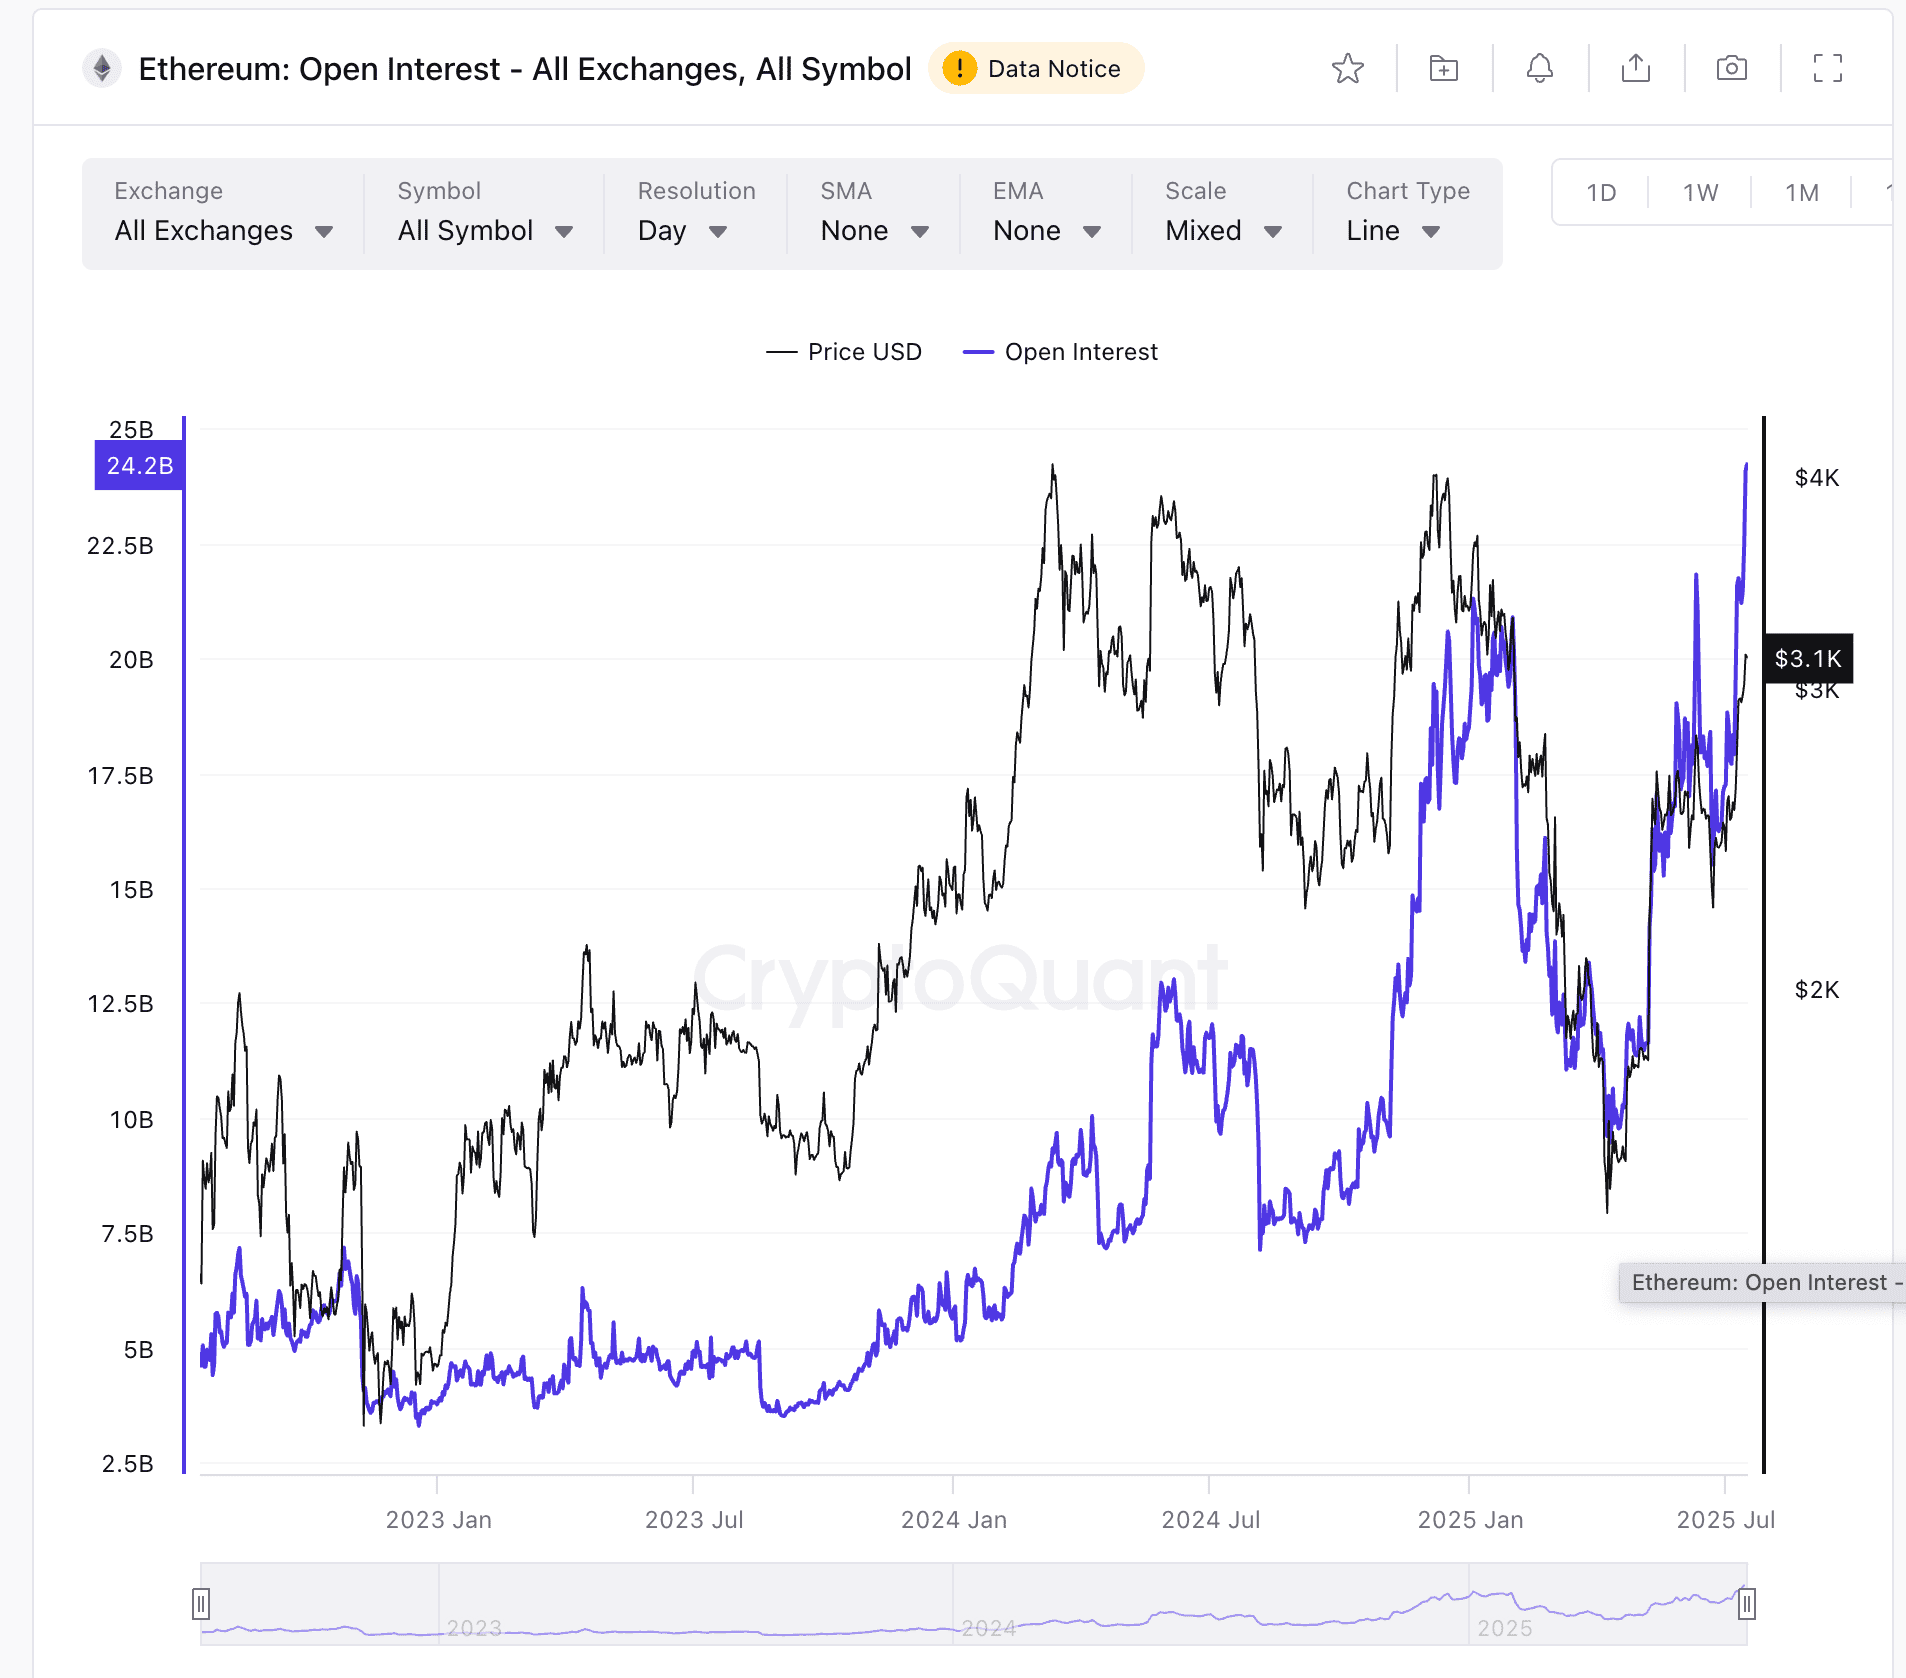Select the 1D time range tab
1906x1678 pixels.
[x=1601, y=193]
